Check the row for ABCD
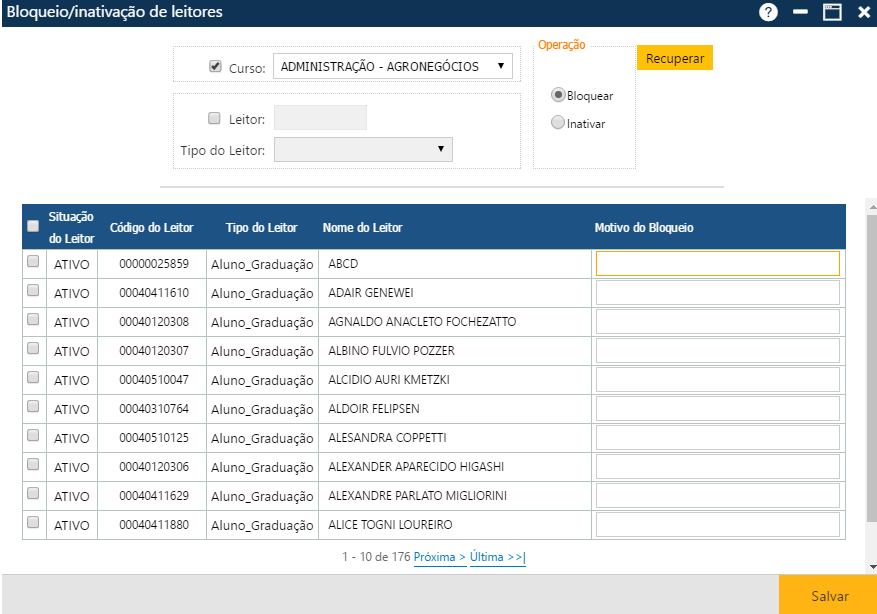Viewport: 877px width, 614px height. click(x=33, y=263)
